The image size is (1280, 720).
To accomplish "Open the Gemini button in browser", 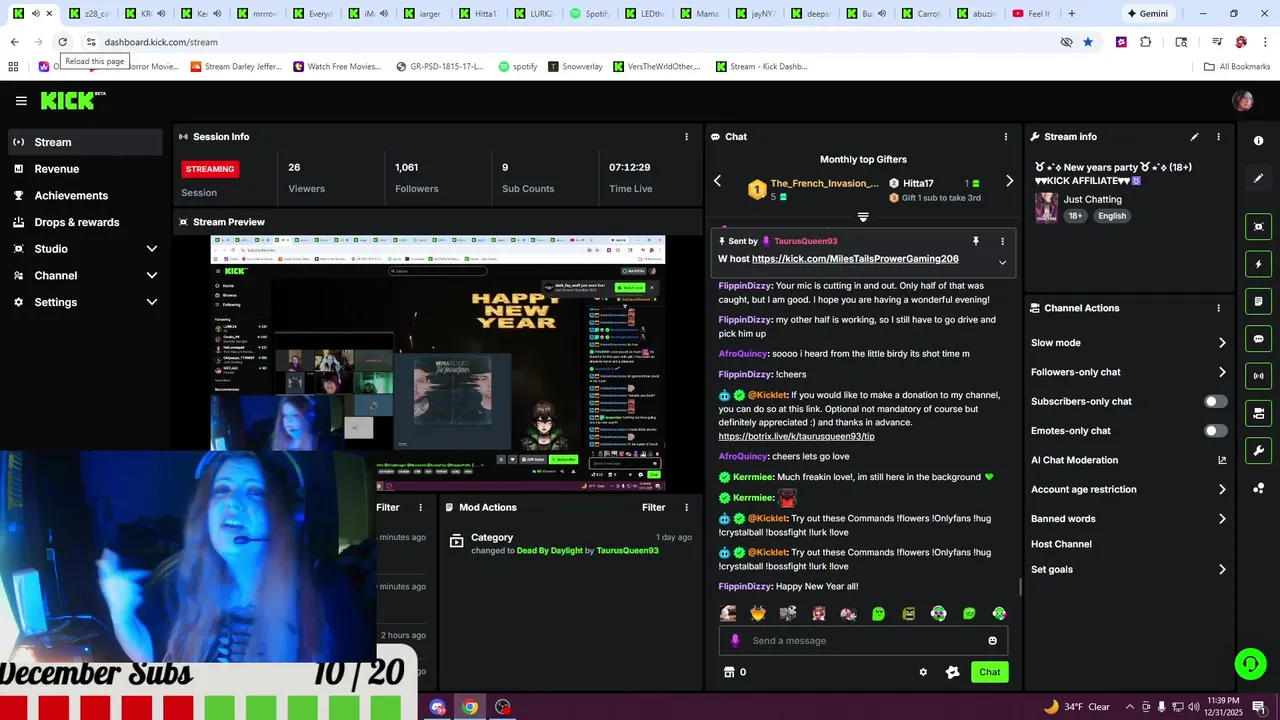I will [x=1146, y=14].
